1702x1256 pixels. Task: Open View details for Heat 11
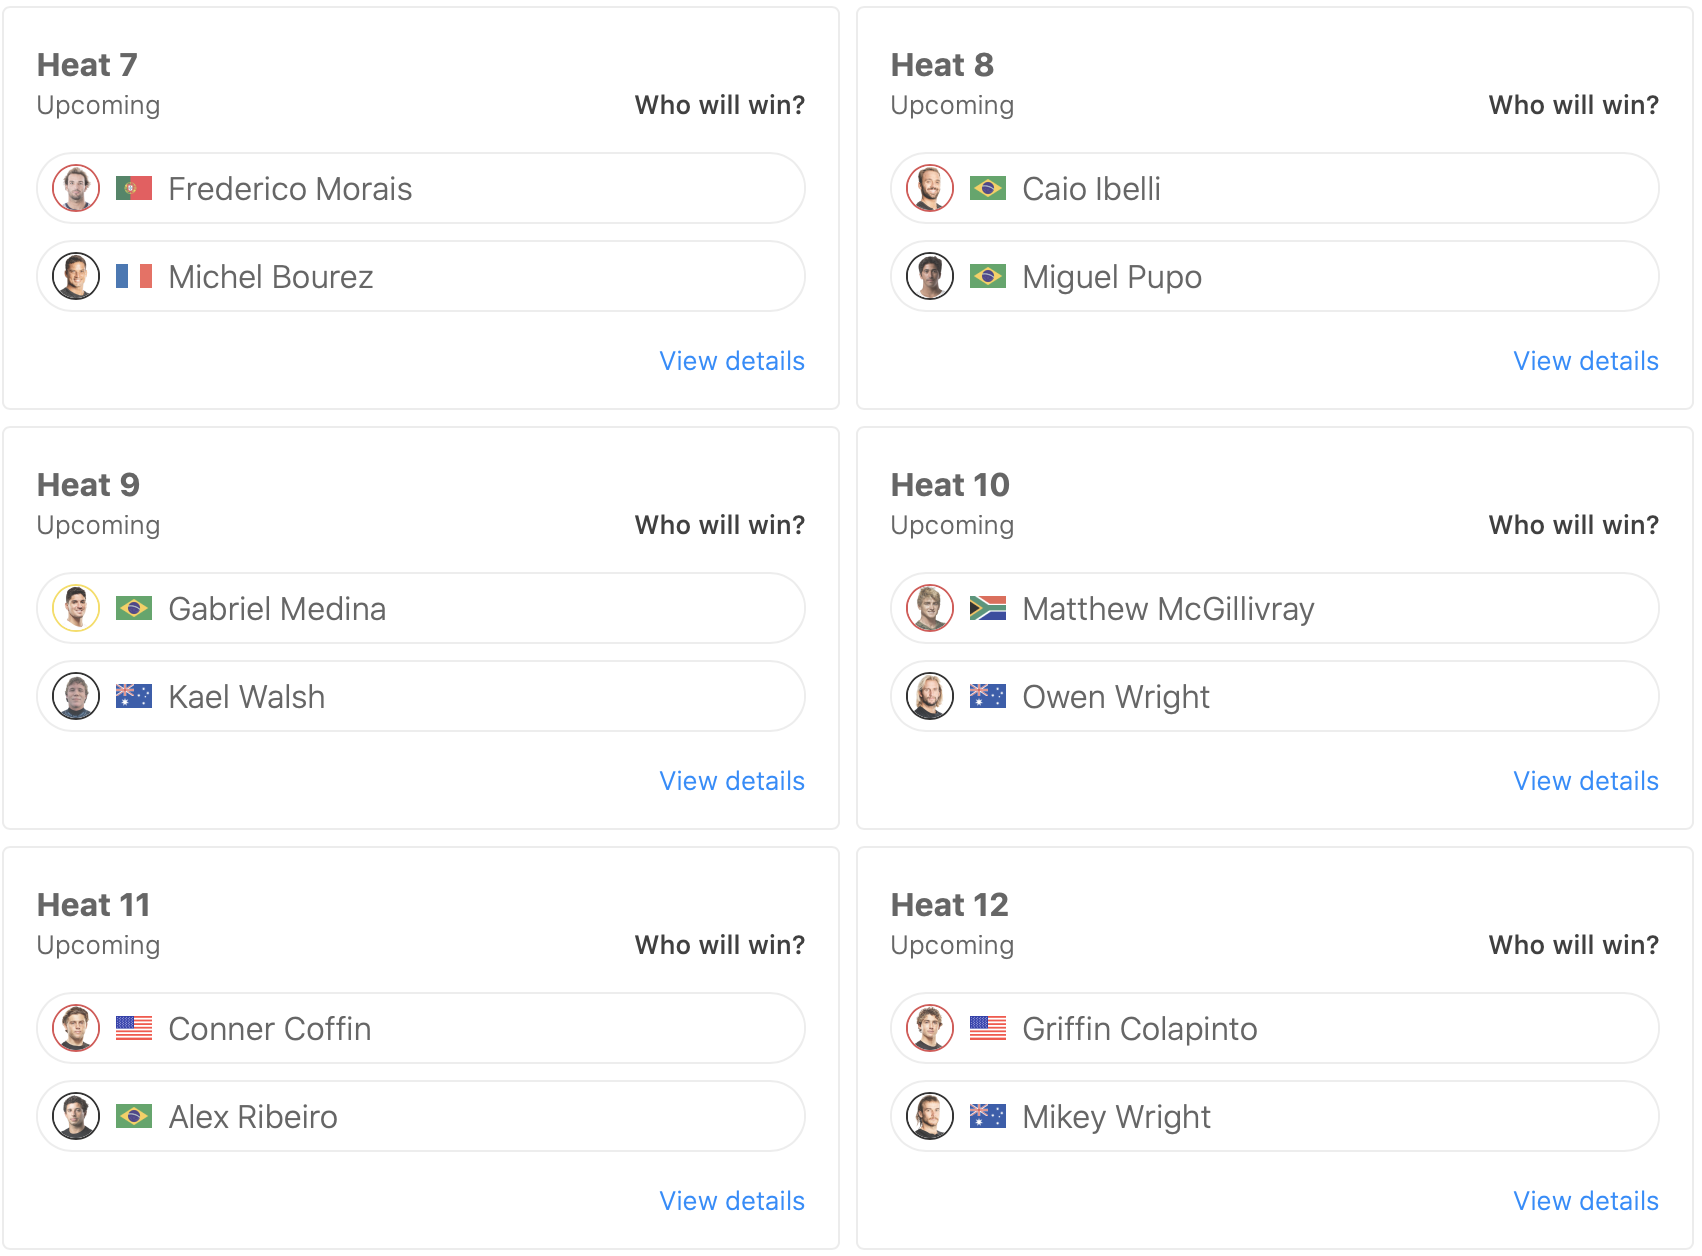(732, 1201)
